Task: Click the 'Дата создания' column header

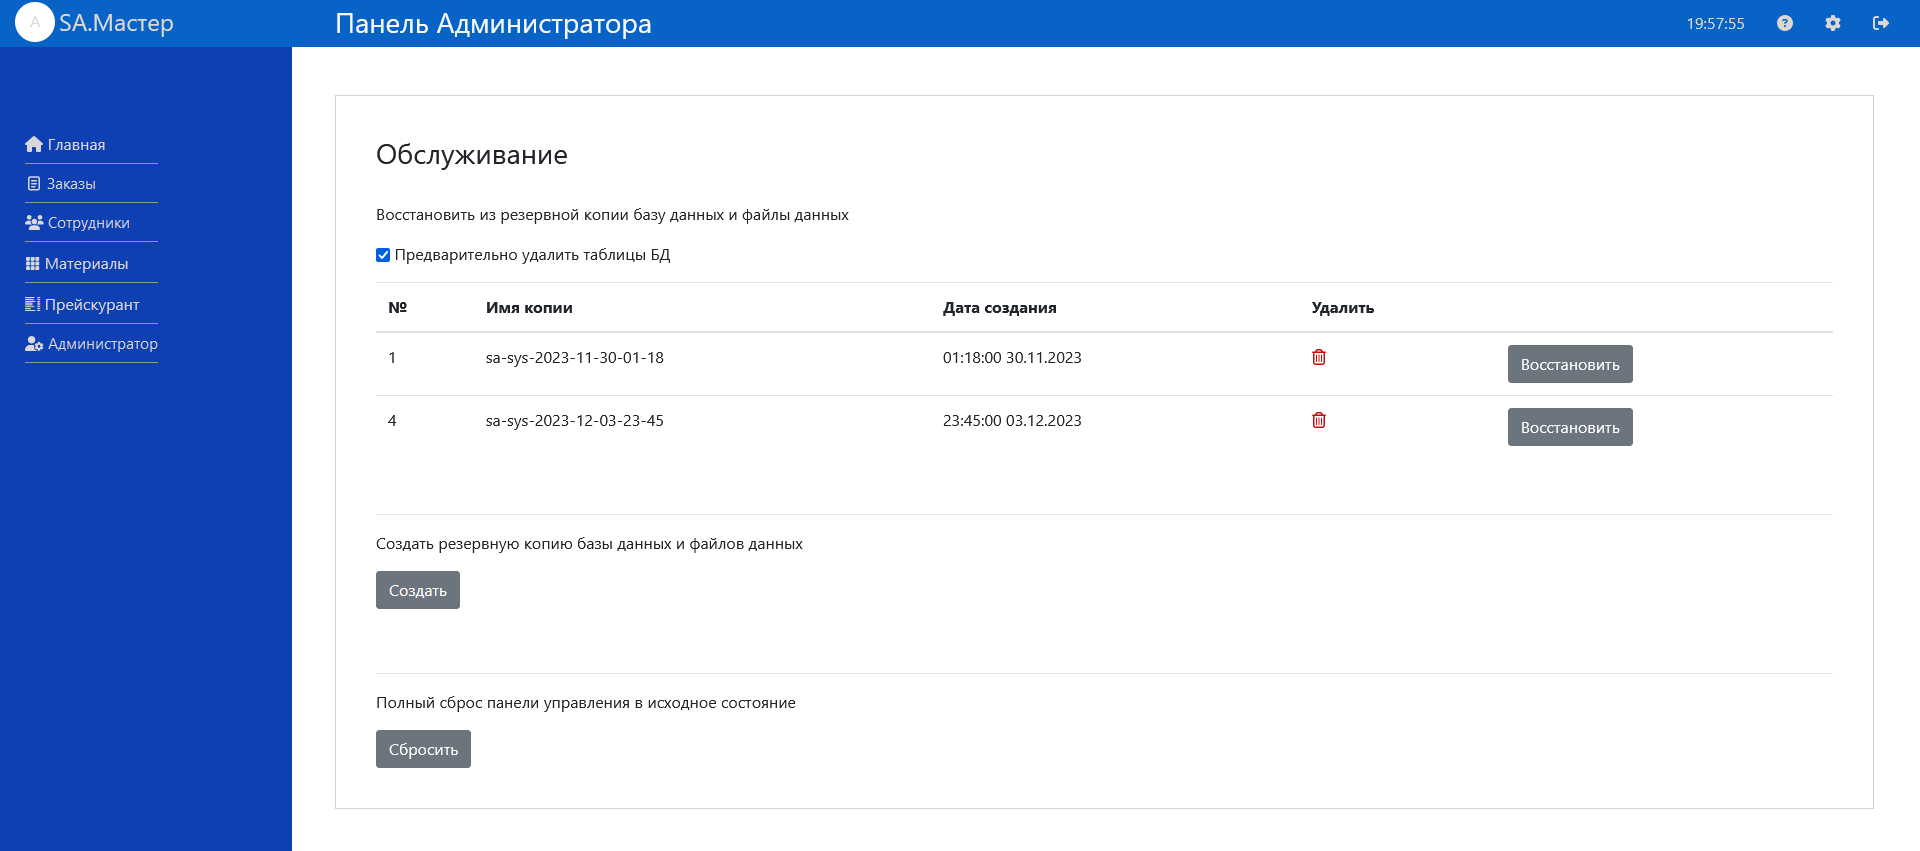Action: (x=999, y=307)
